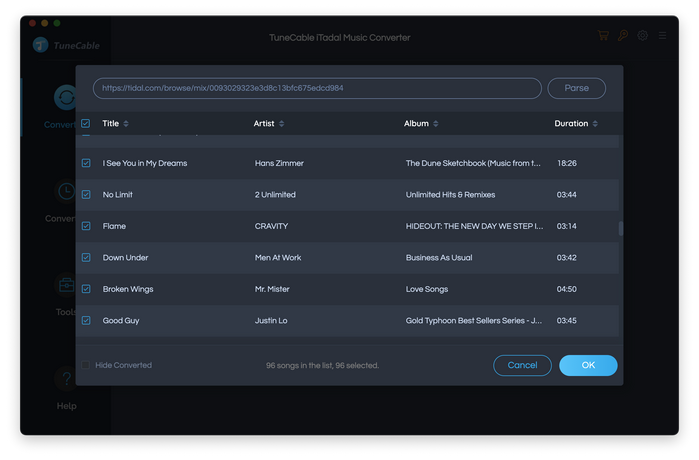Uncheck the No Limit song checkbox
This screenshot has width=699, height=460.
[86, 195]
